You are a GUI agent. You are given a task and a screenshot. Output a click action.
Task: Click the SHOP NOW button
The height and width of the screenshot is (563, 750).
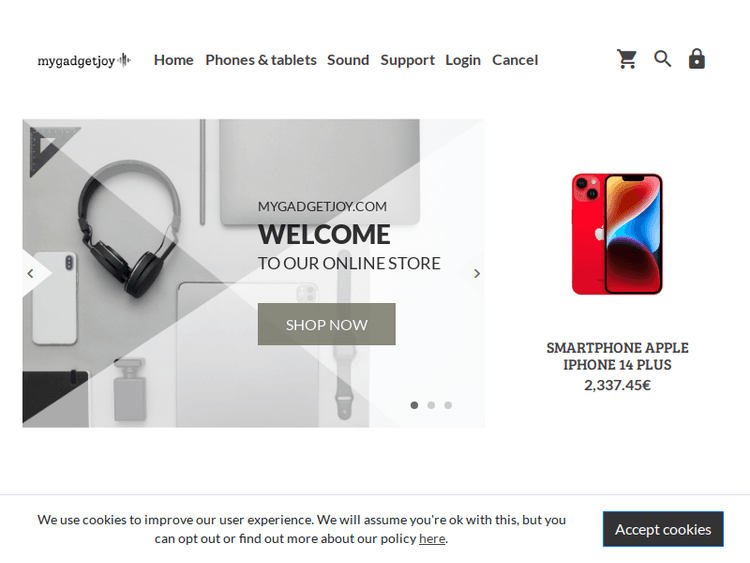[x=327, y=324]
